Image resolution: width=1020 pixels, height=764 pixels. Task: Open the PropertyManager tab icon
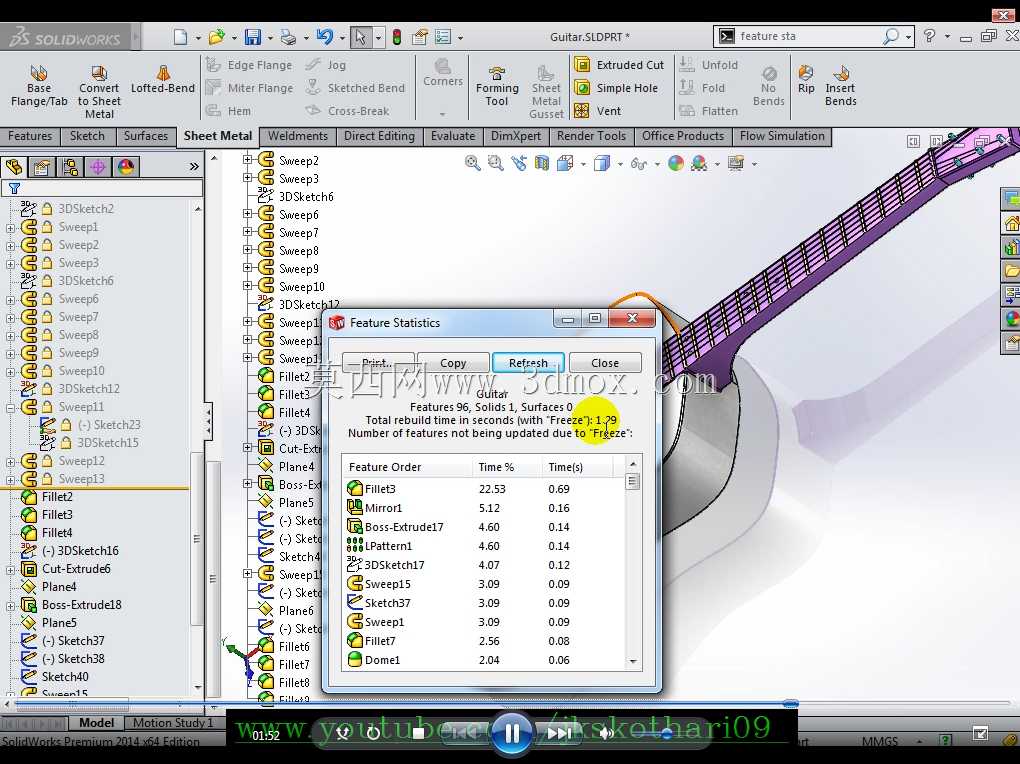(42, 167)
